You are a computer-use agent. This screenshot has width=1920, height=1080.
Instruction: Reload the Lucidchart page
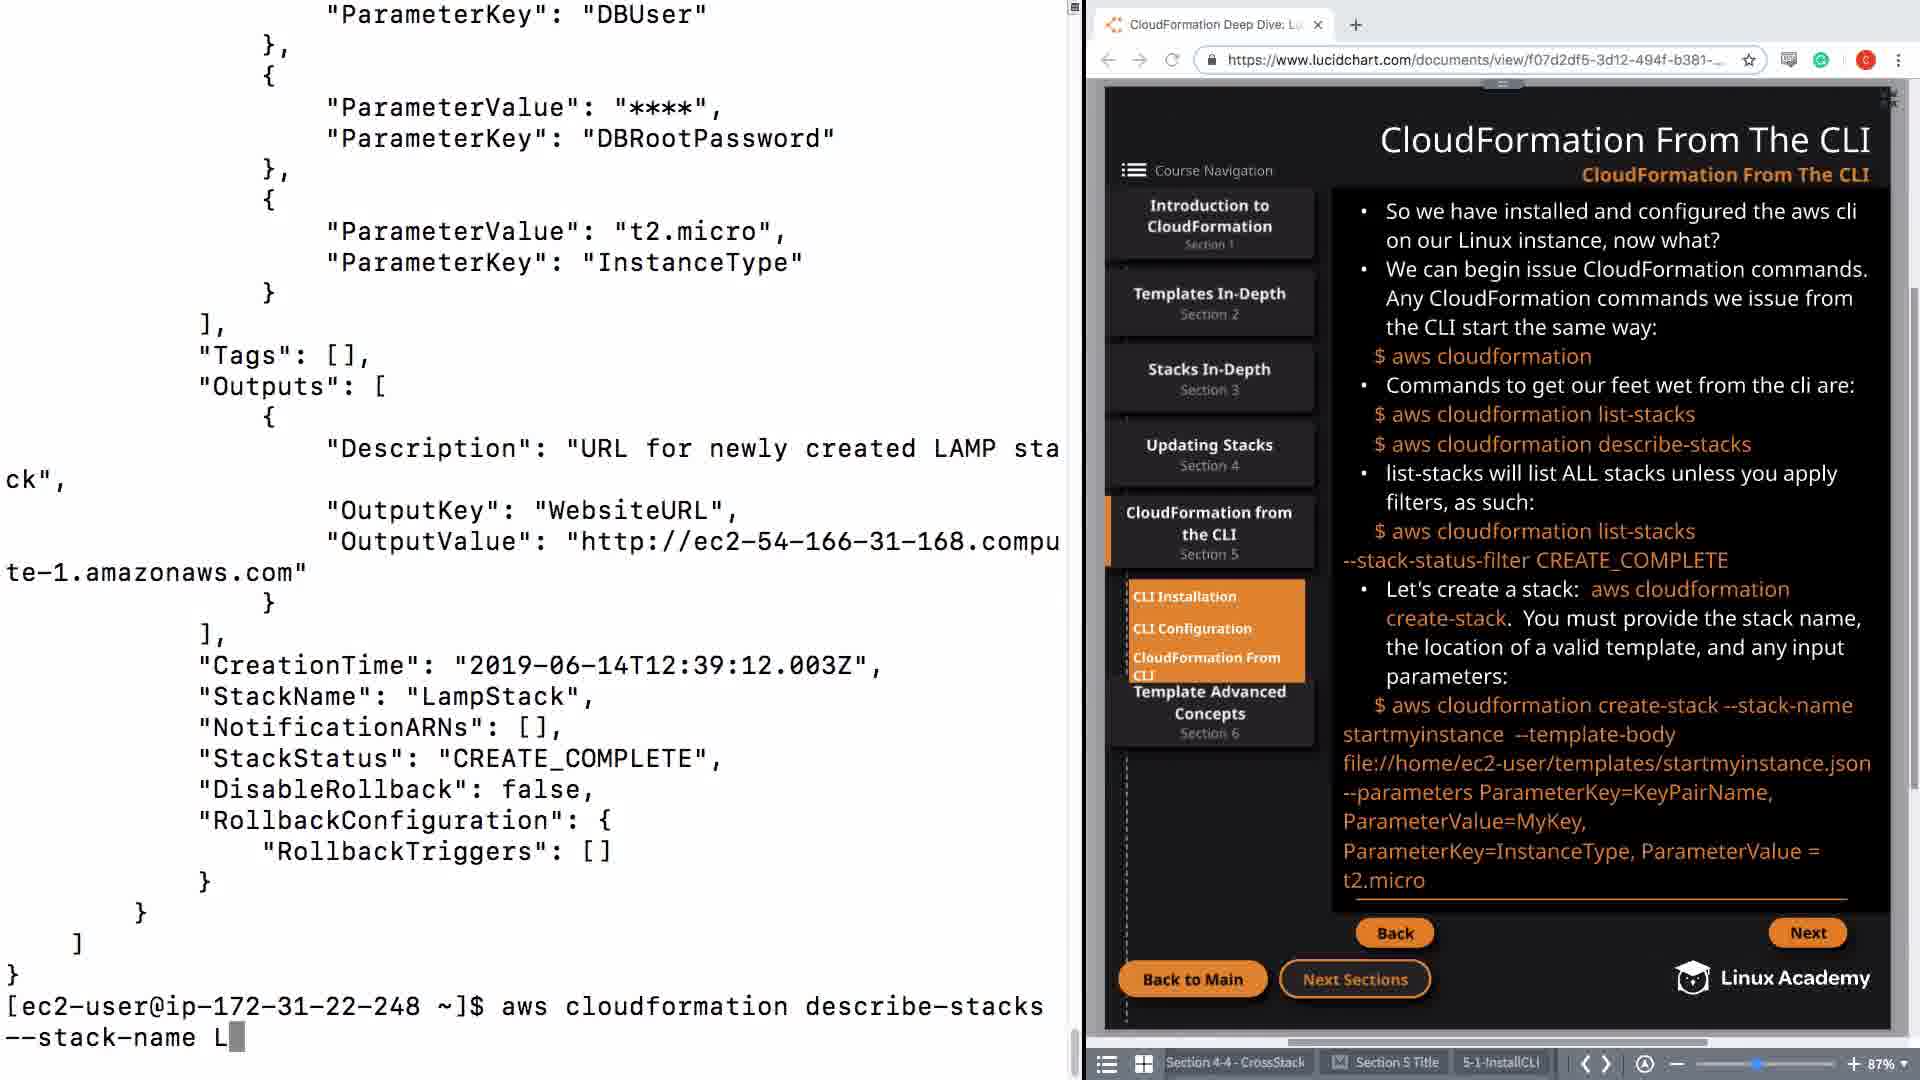[1172, 60]
